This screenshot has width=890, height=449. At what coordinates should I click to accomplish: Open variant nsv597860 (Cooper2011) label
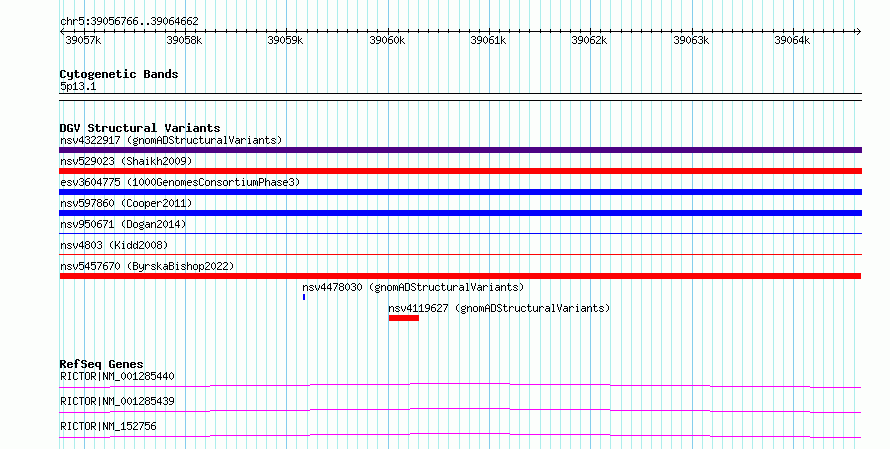click(x=126, y=203)
